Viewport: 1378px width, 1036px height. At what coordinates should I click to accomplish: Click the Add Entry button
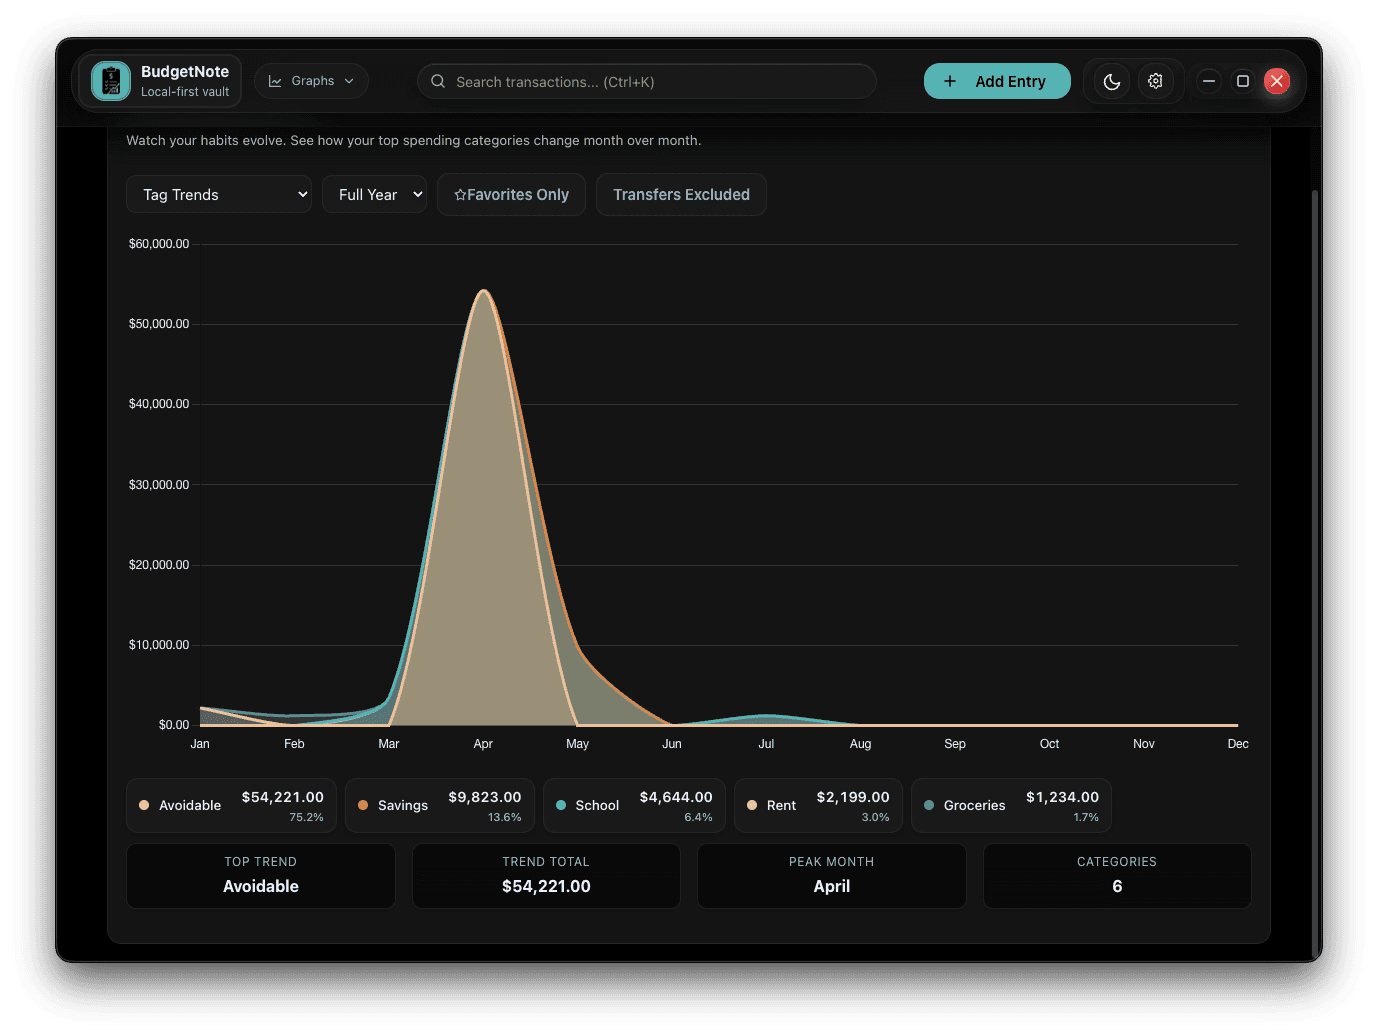(x=997, y=81)
